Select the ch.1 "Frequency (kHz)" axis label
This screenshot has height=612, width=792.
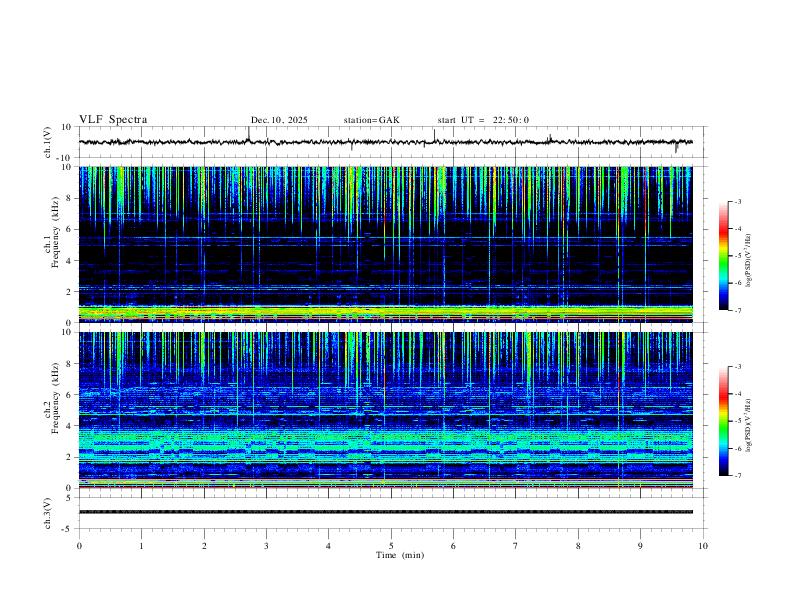56,233
